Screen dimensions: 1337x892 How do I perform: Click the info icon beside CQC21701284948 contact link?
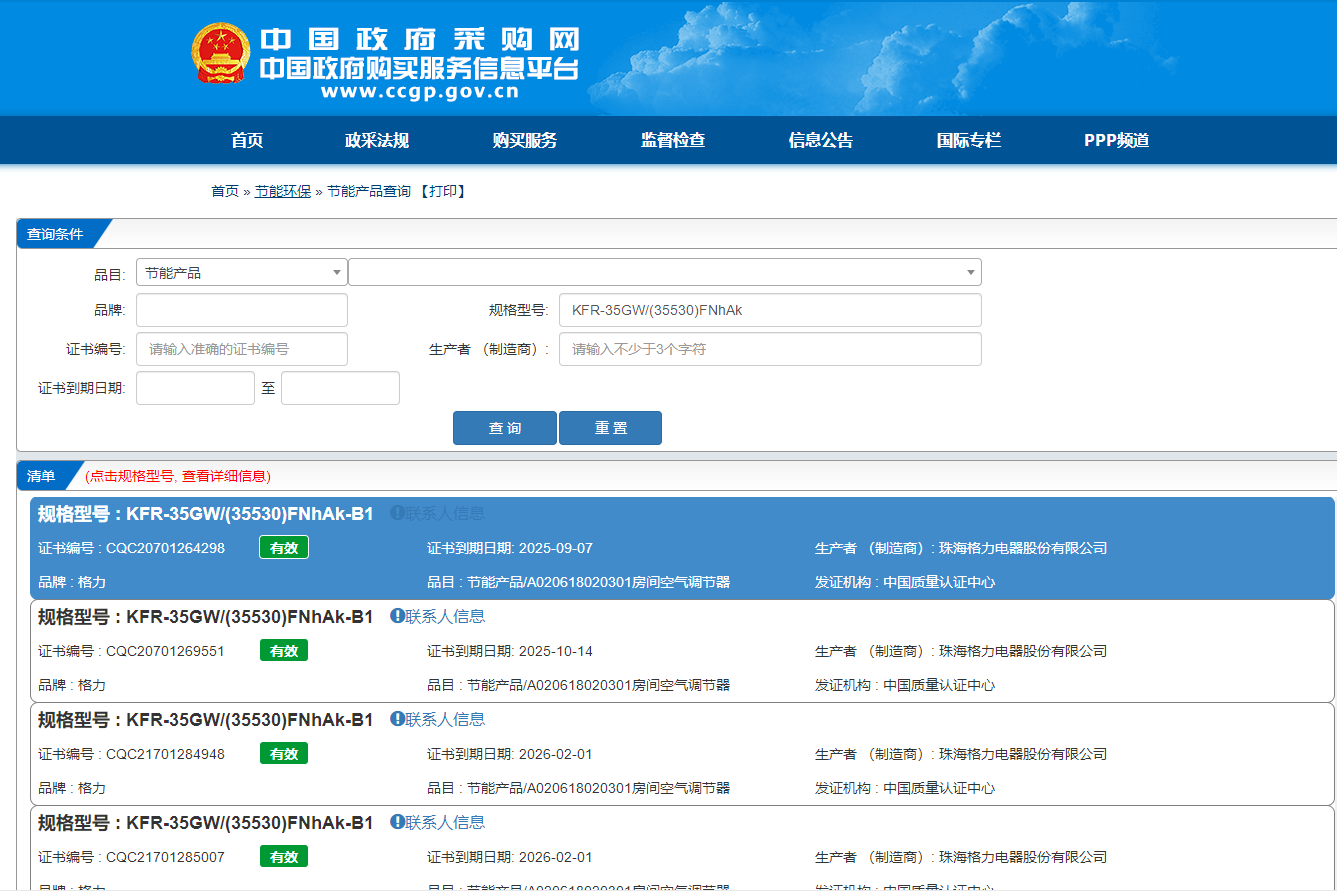point(397,719)
